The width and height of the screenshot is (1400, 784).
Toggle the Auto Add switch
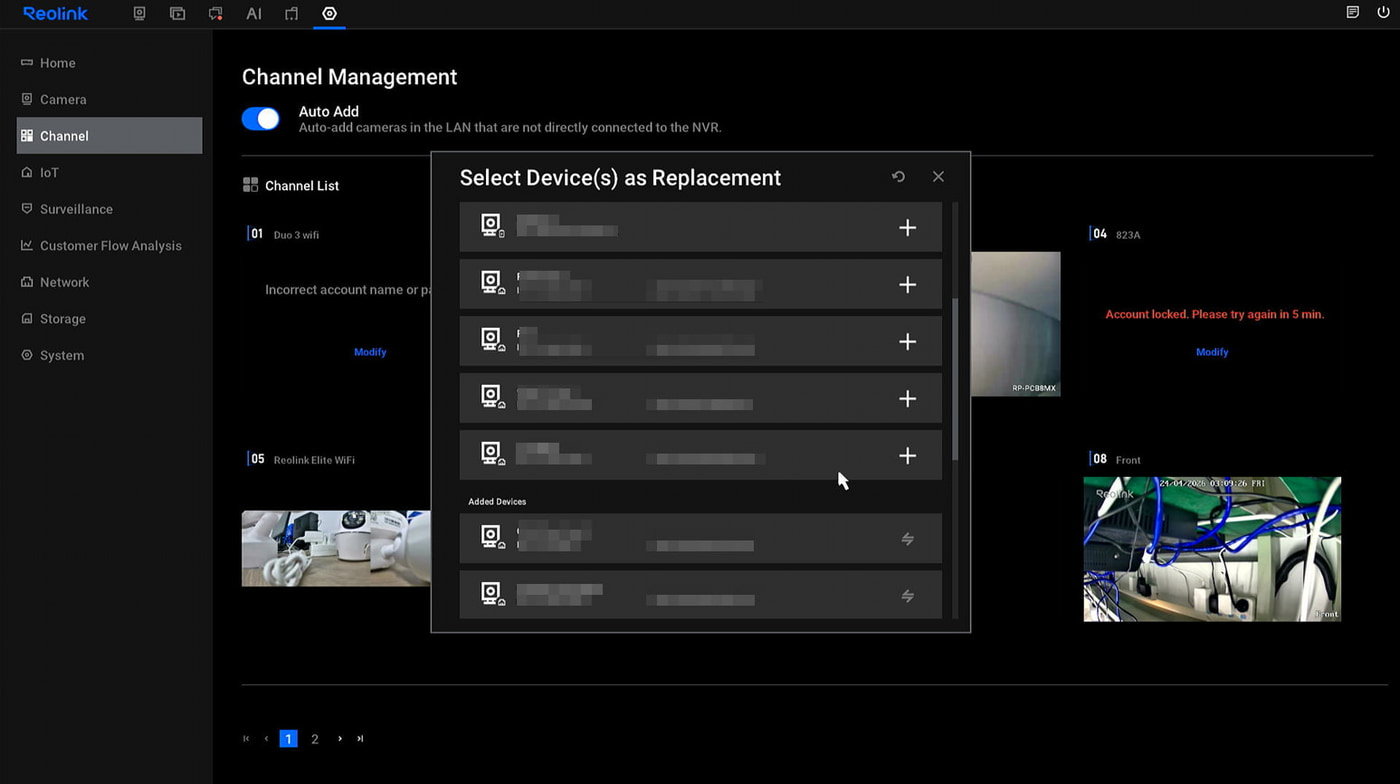[261, 119]
